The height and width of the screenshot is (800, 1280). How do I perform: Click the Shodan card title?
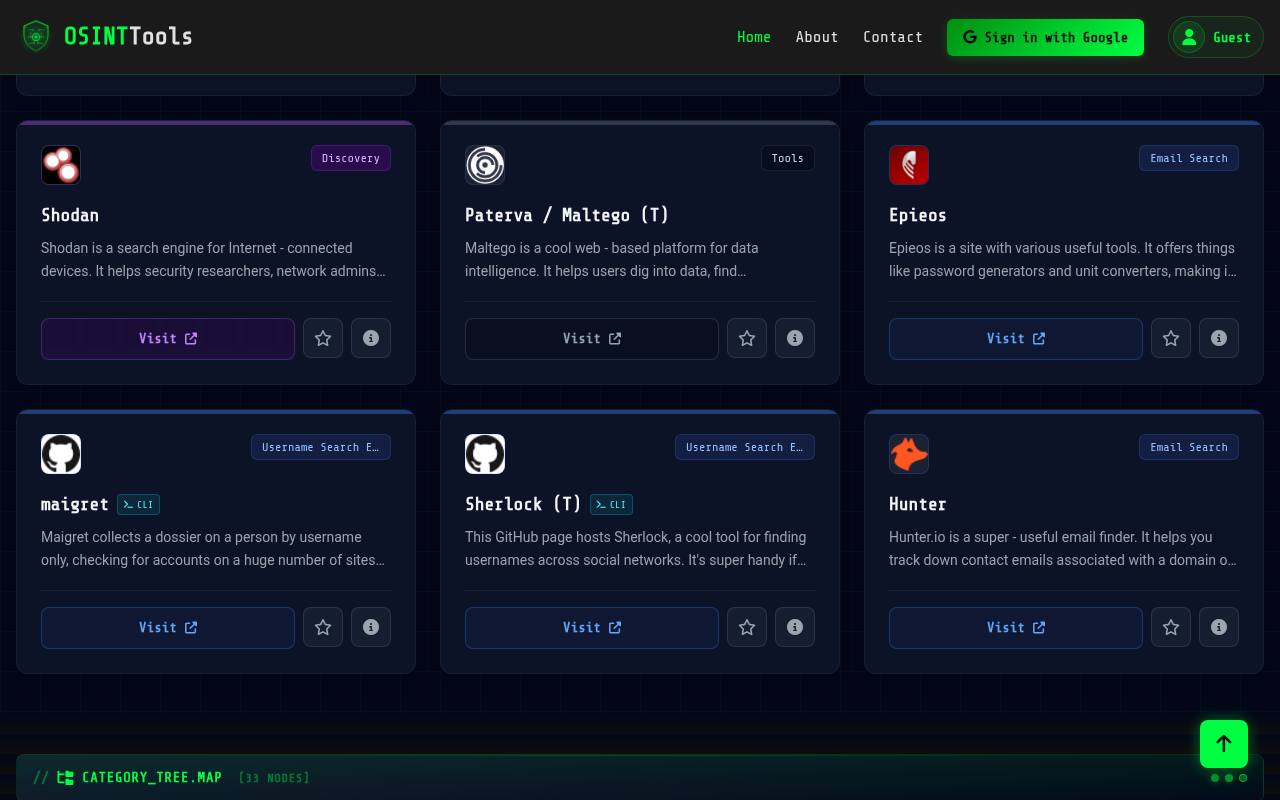(70, 215)
